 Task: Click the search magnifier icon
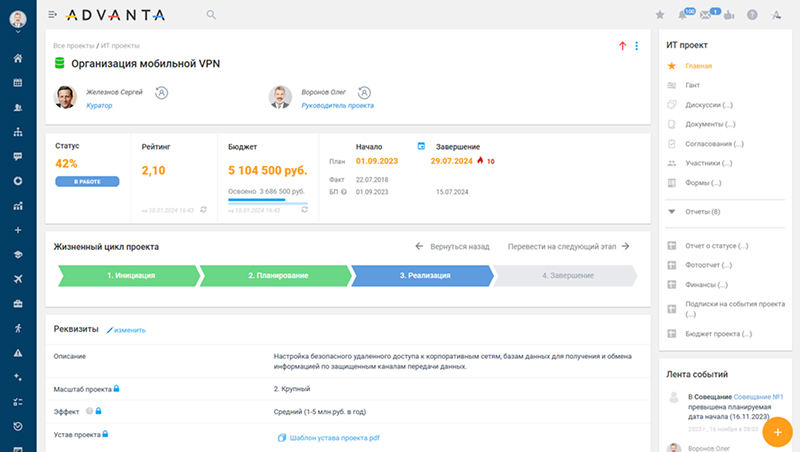pyautogui.click(x=210, y=15)
